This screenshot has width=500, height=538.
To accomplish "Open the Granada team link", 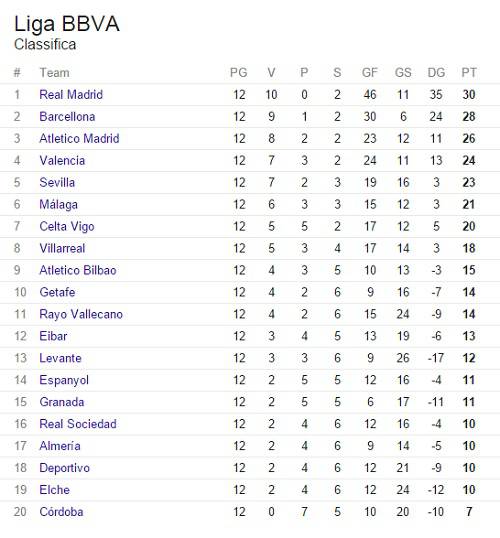I will click(62, 402).
